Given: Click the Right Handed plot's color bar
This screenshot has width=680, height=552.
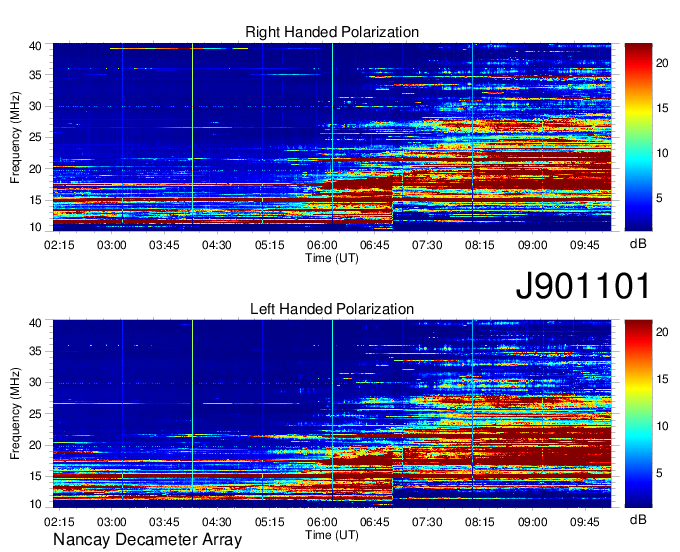Looking at the screenshot, I should point(638,137).
